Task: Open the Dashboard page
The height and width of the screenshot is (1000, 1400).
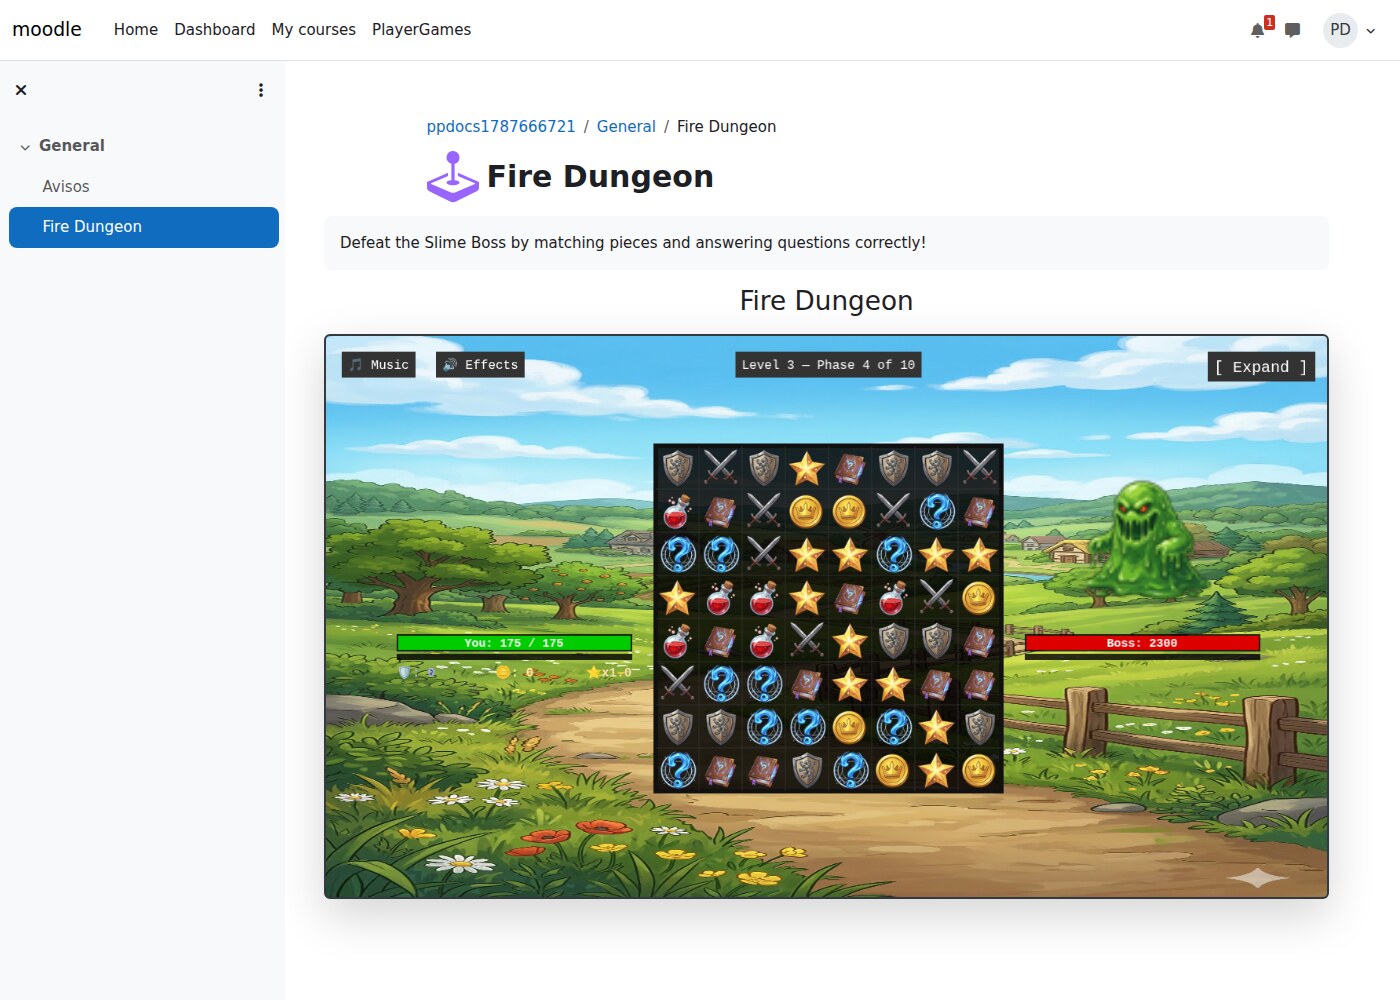Action: coord(215,30)
